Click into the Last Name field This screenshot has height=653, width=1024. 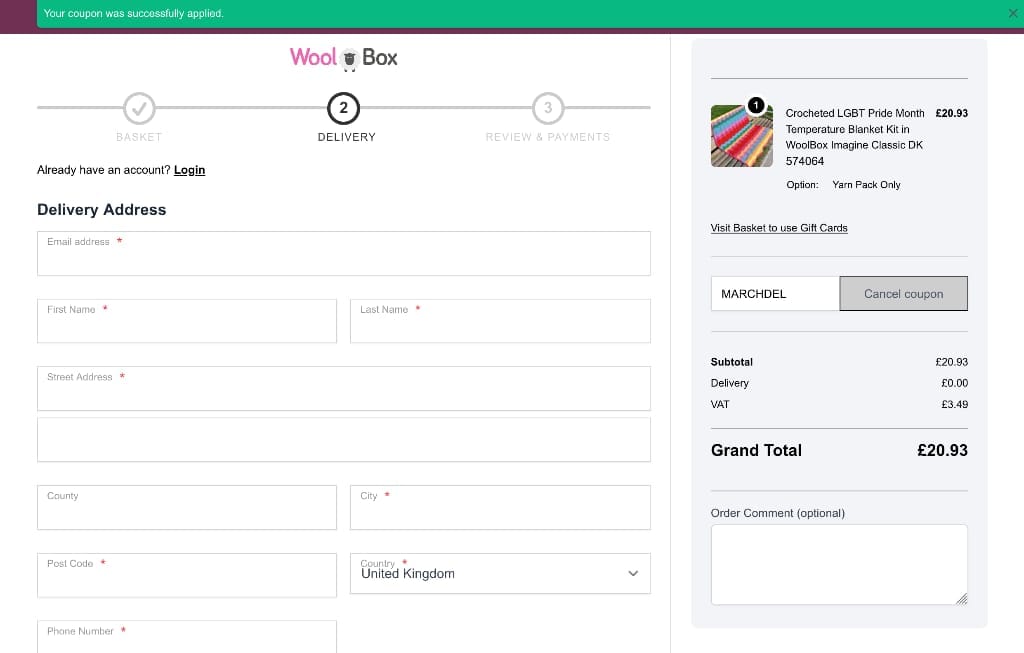(x=500, y=321)
